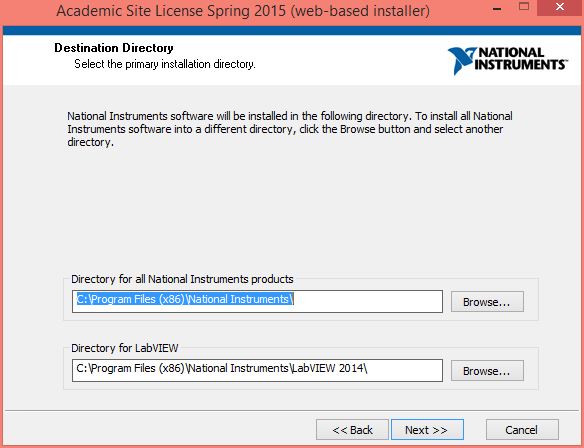Proceed with the Next >> button

[x=427, y=430]
